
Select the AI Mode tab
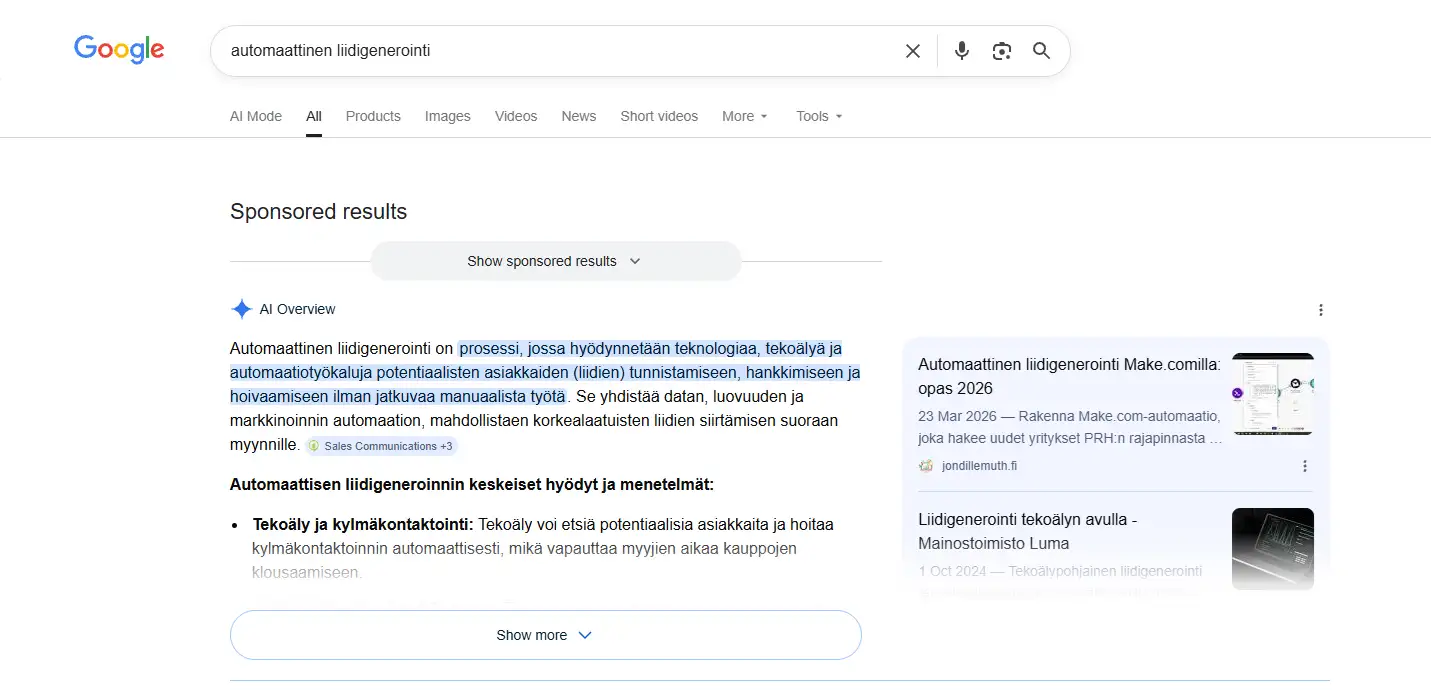255,116
